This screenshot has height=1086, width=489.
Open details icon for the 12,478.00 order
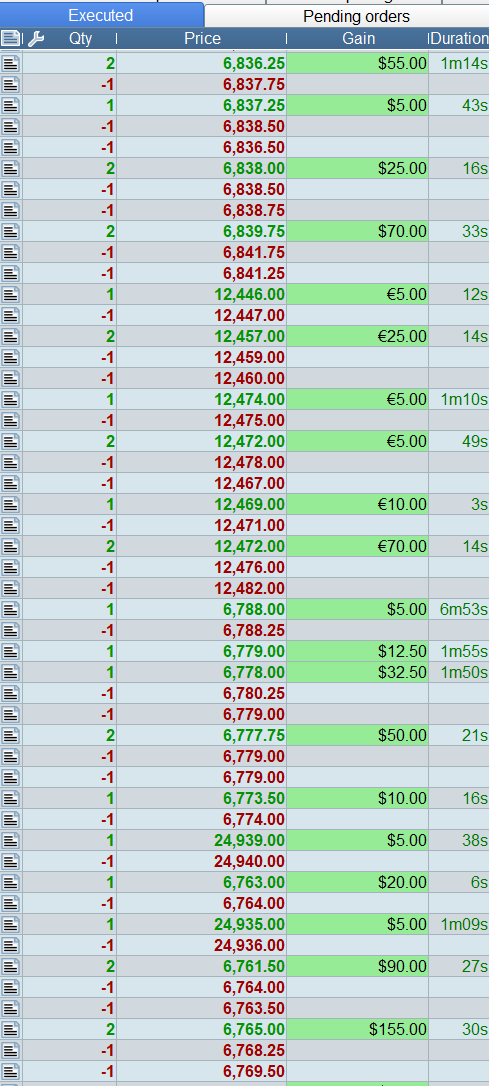(x=10, y=462)
